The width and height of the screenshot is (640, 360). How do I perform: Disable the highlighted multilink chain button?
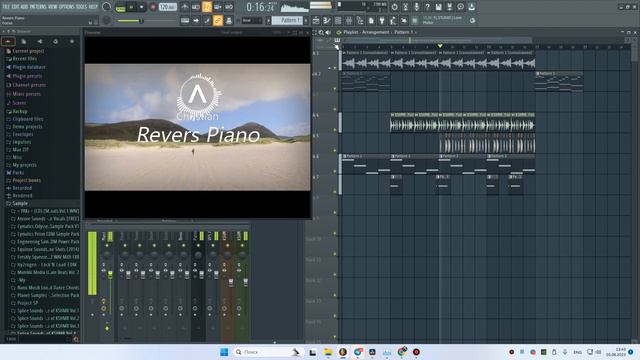(x=218, y=20)
